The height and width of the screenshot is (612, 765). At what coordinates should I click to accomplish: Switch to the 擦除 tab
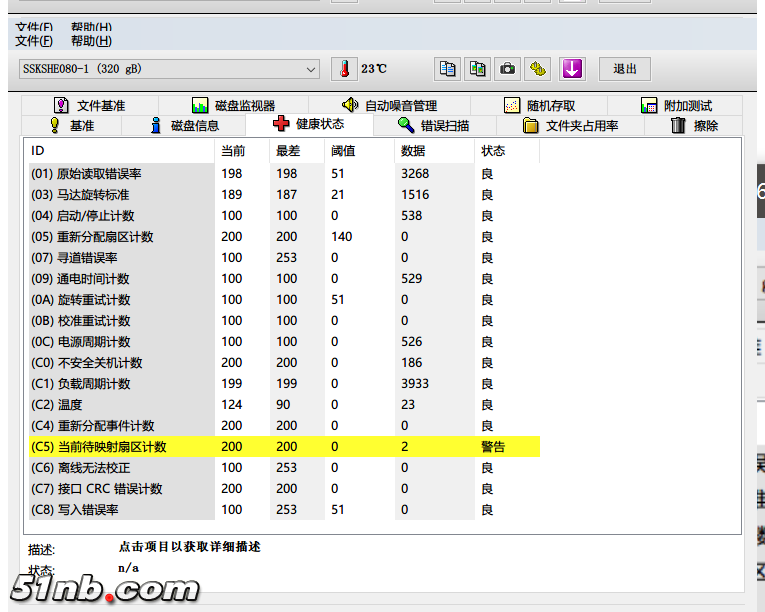pyautogui.click(x=694, y=125)
